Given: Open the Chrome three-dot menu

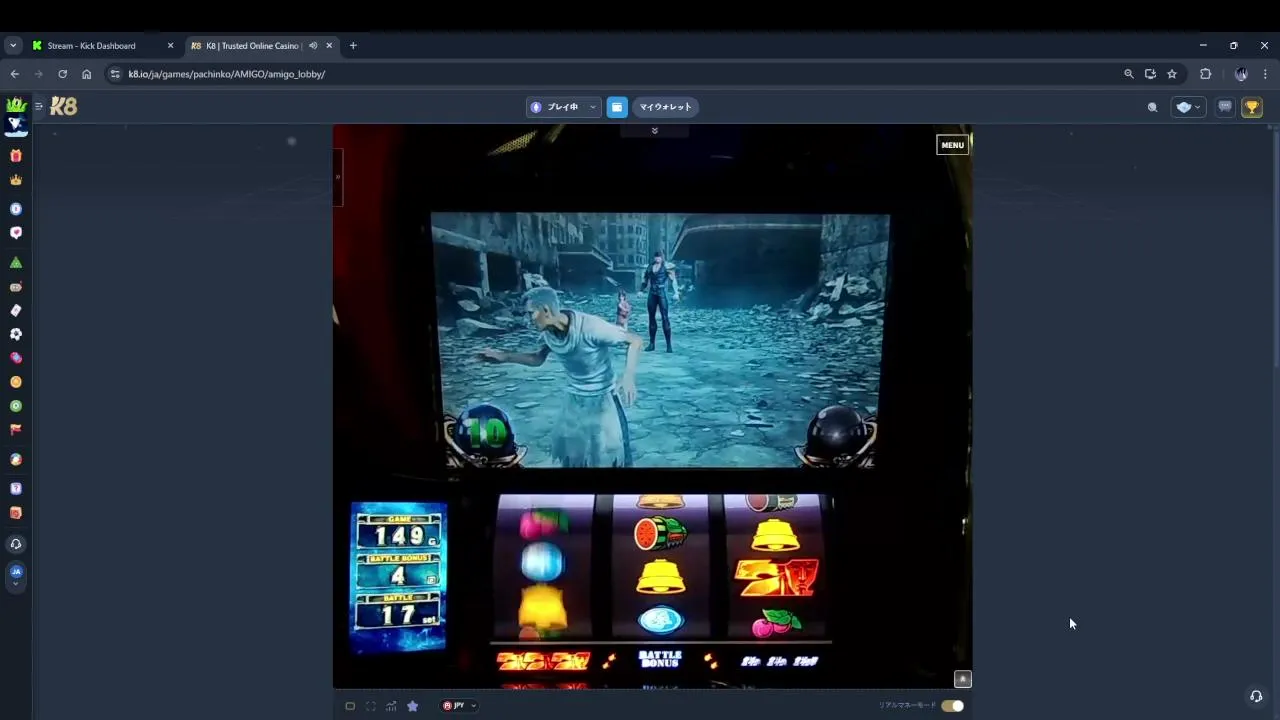Looking at the screenshot, I should (1265, 74).
